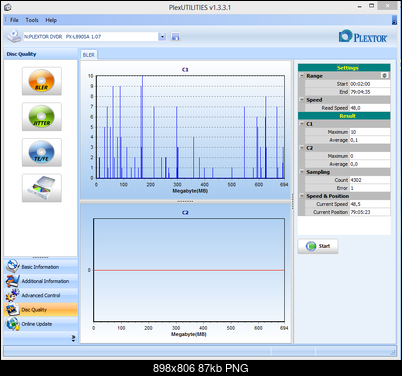Click the splitter handle above Basic Information
Image resolution: width=402 pixels, height=376 pixels.
(x=41, y=258)
